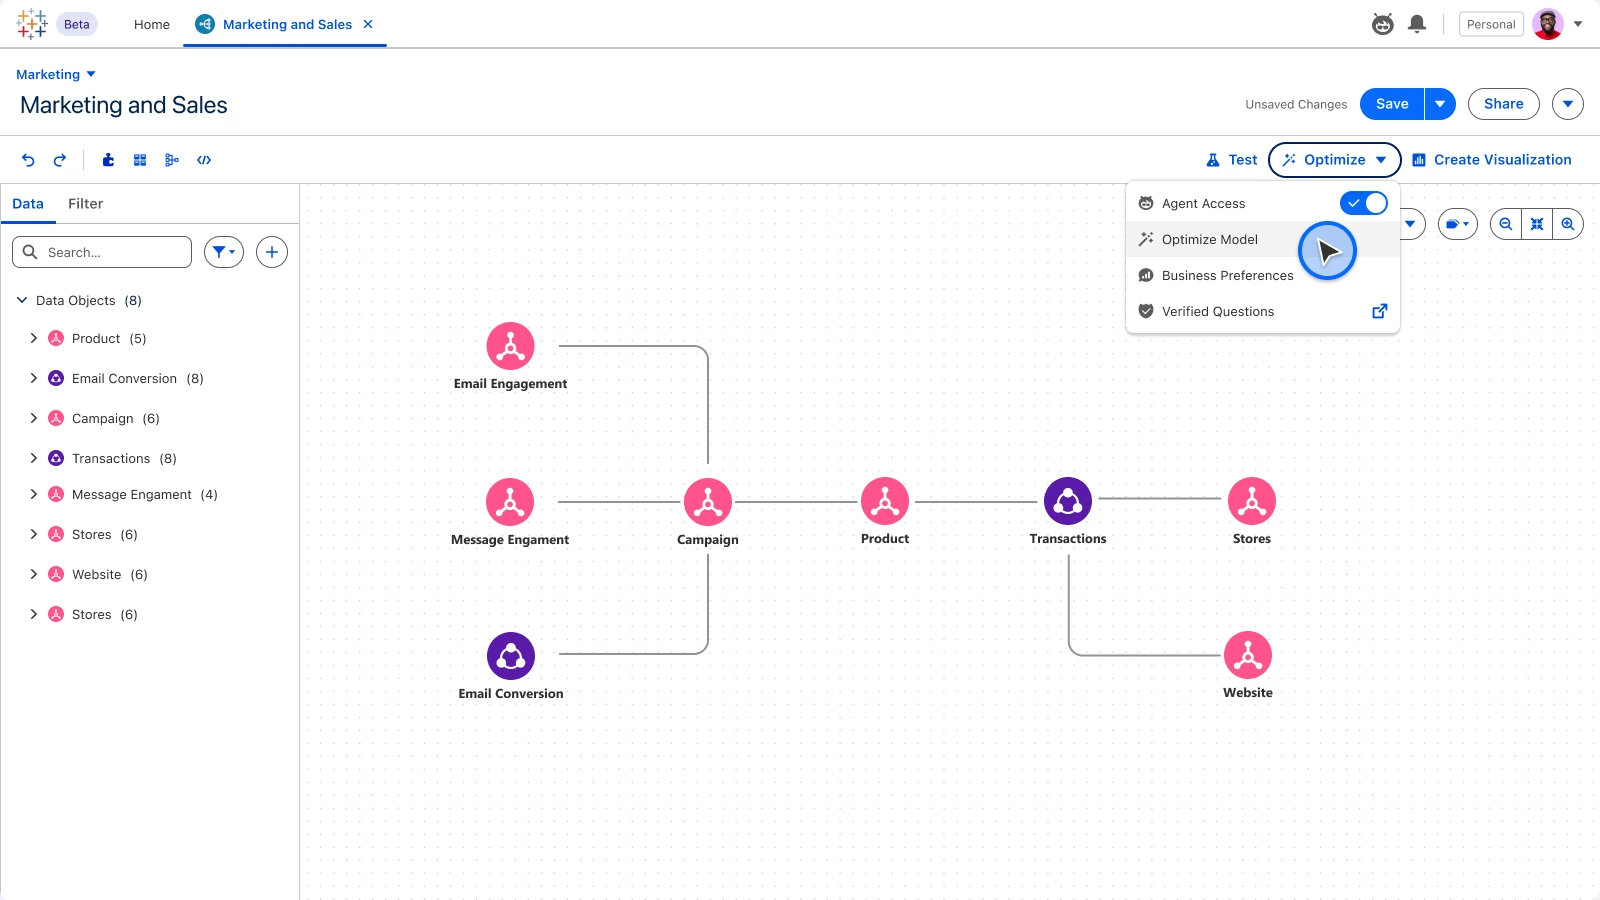Open the Marketing workspace dropdown
The width and height of the screenshot is (1600, 900).
(56, 75)
